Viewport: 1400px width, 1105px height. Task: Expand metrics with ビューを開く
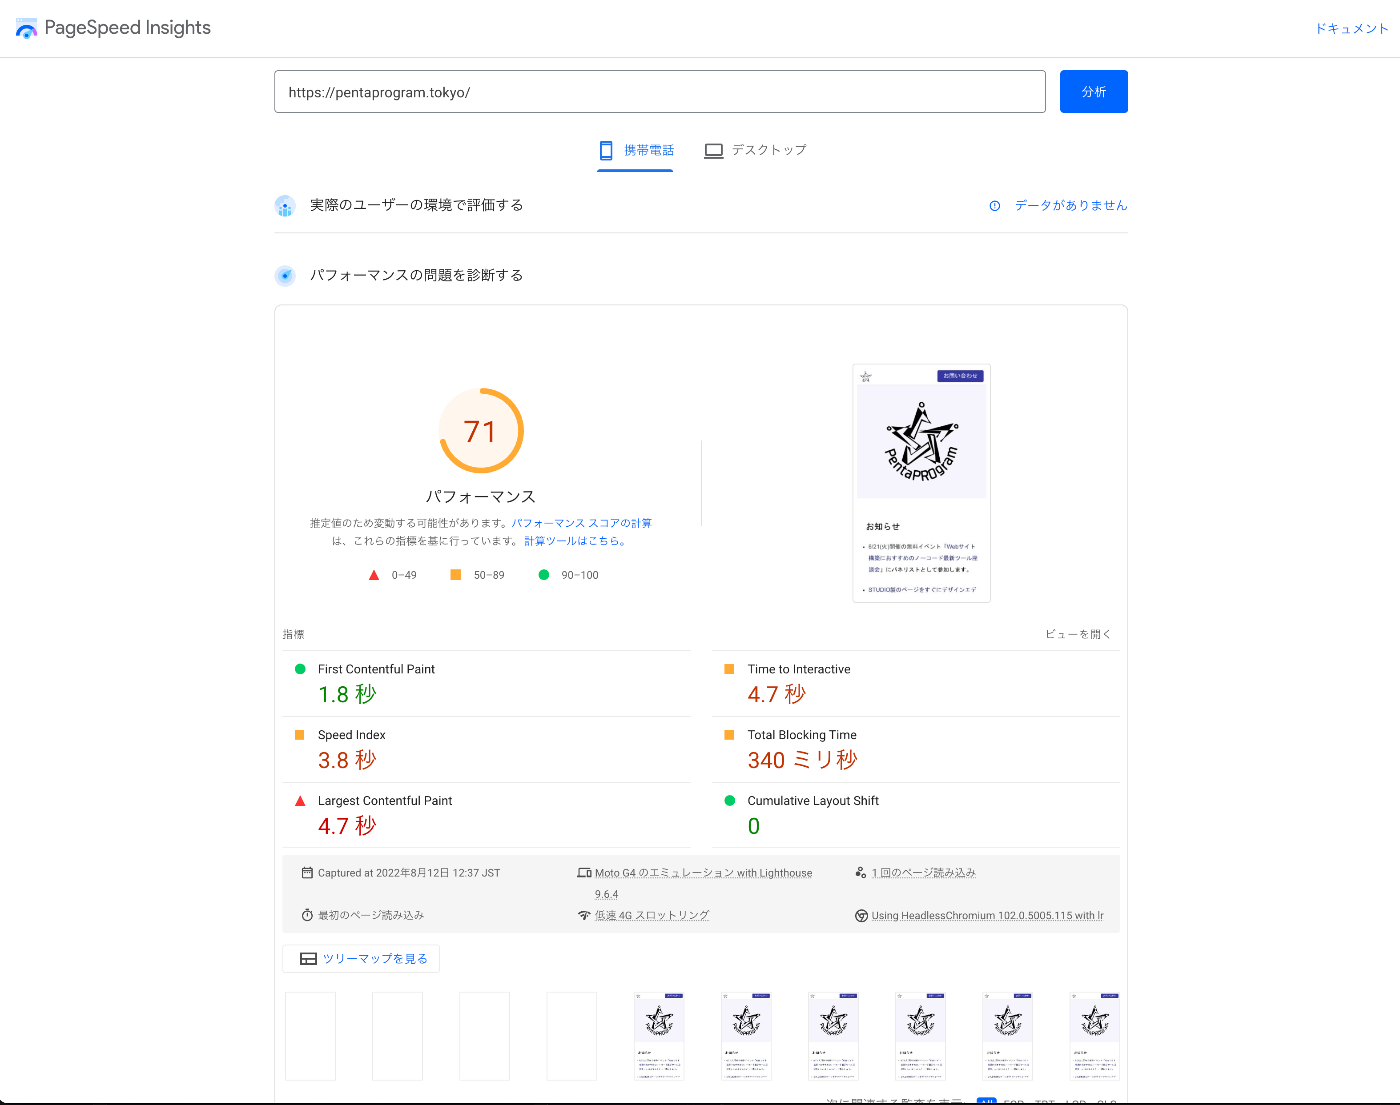(1078, 635)
